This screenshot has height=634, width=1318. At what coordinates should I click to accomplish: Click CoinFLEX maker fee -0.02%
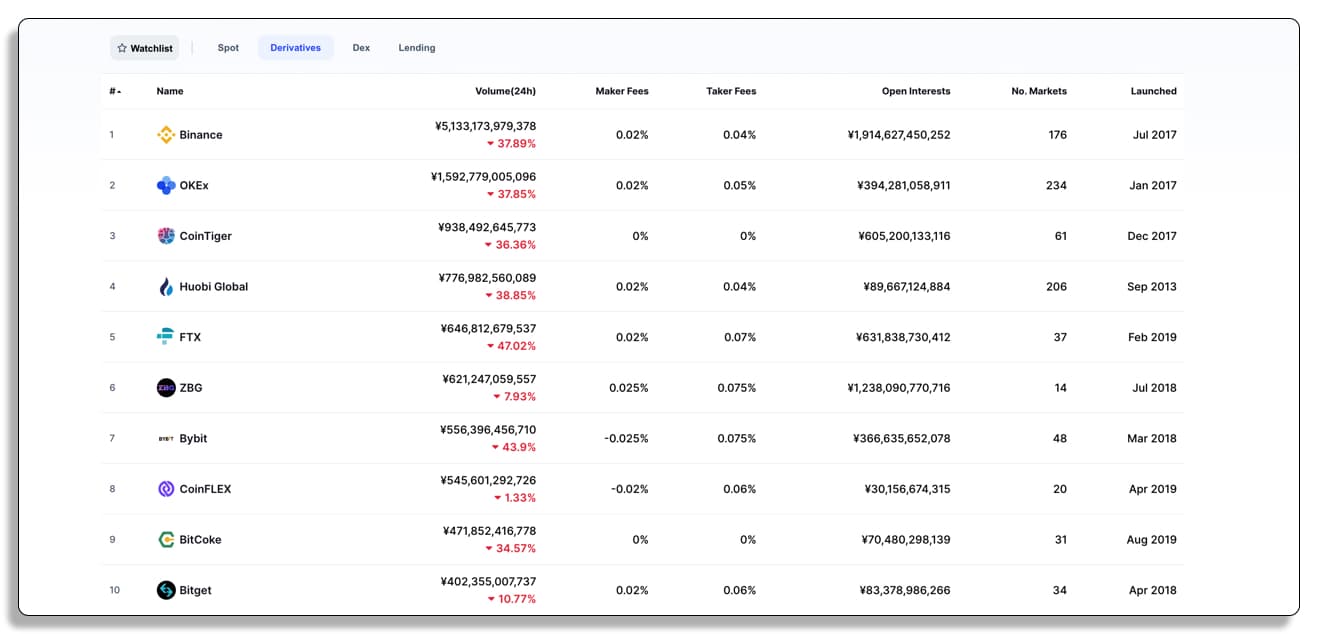[630, 490]
